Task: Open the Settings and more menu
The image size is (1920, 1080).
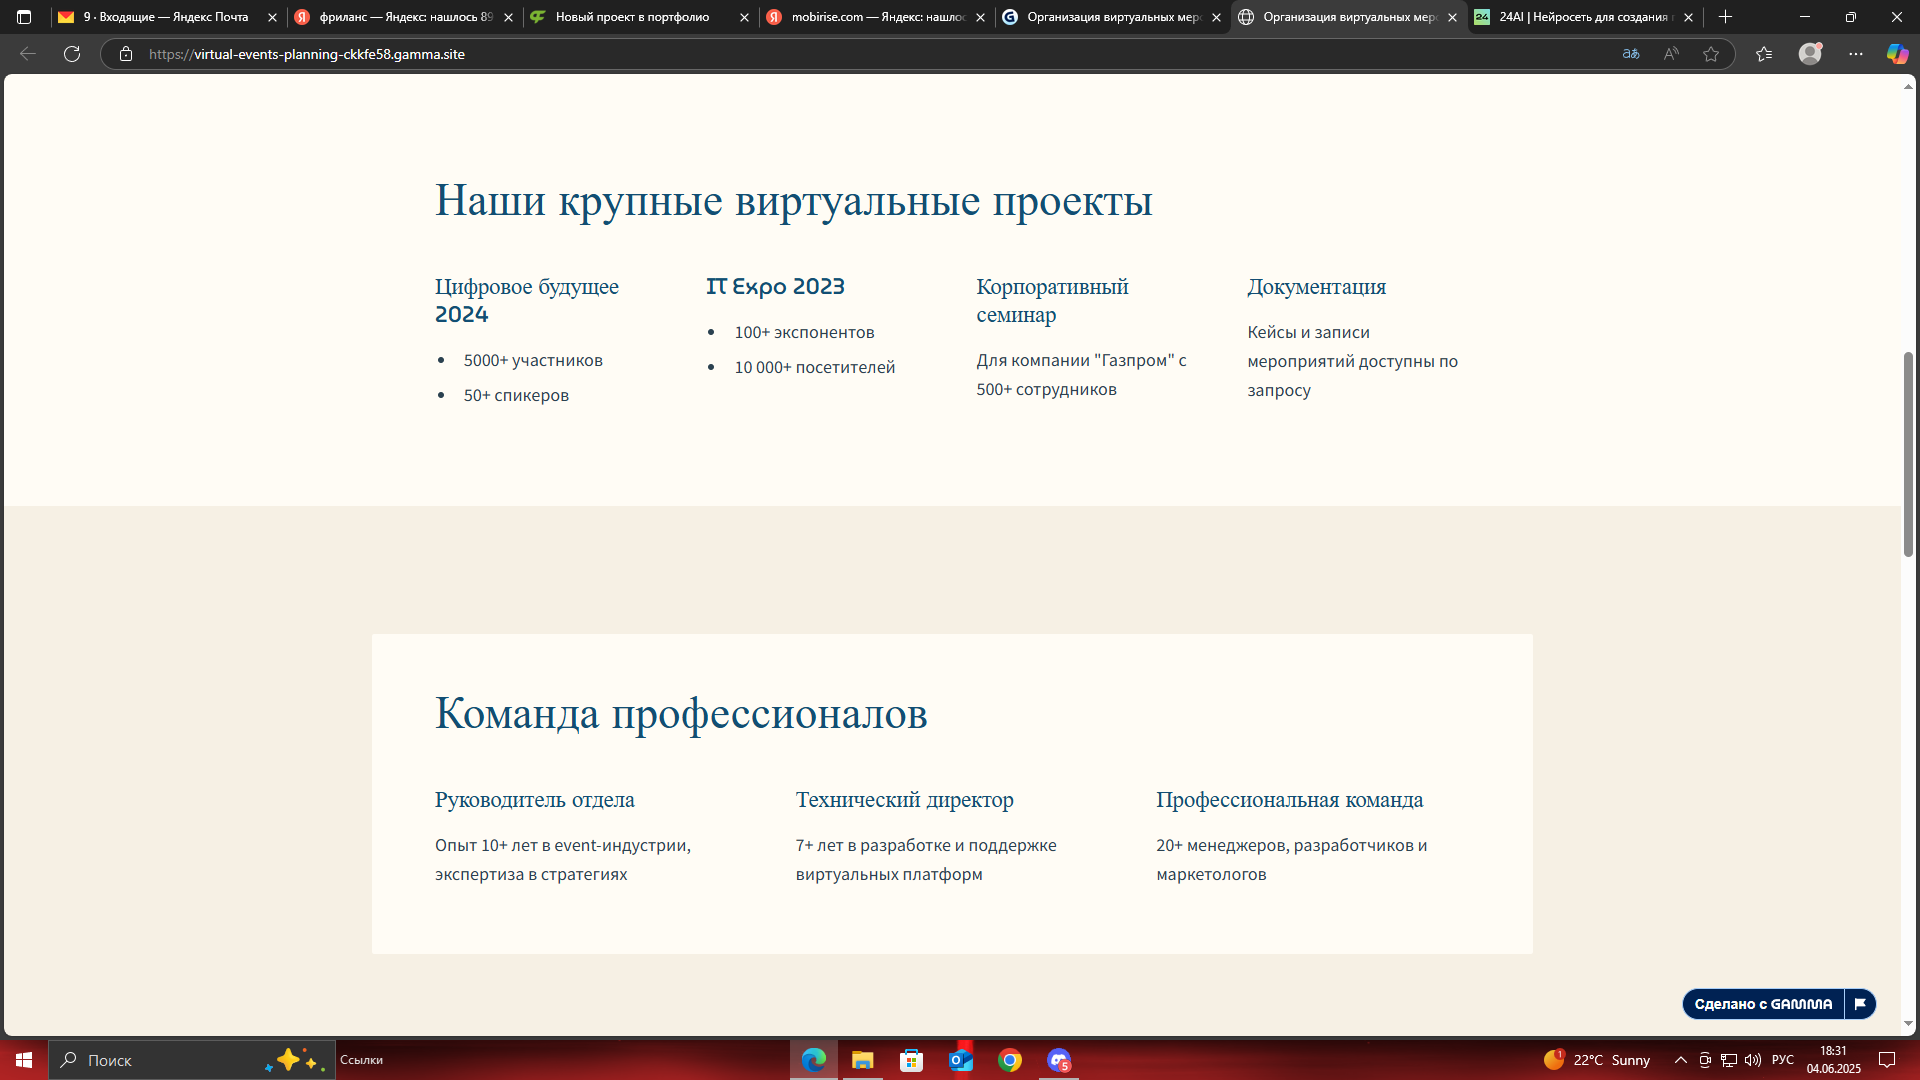Action: click(x=1856, y=54)
